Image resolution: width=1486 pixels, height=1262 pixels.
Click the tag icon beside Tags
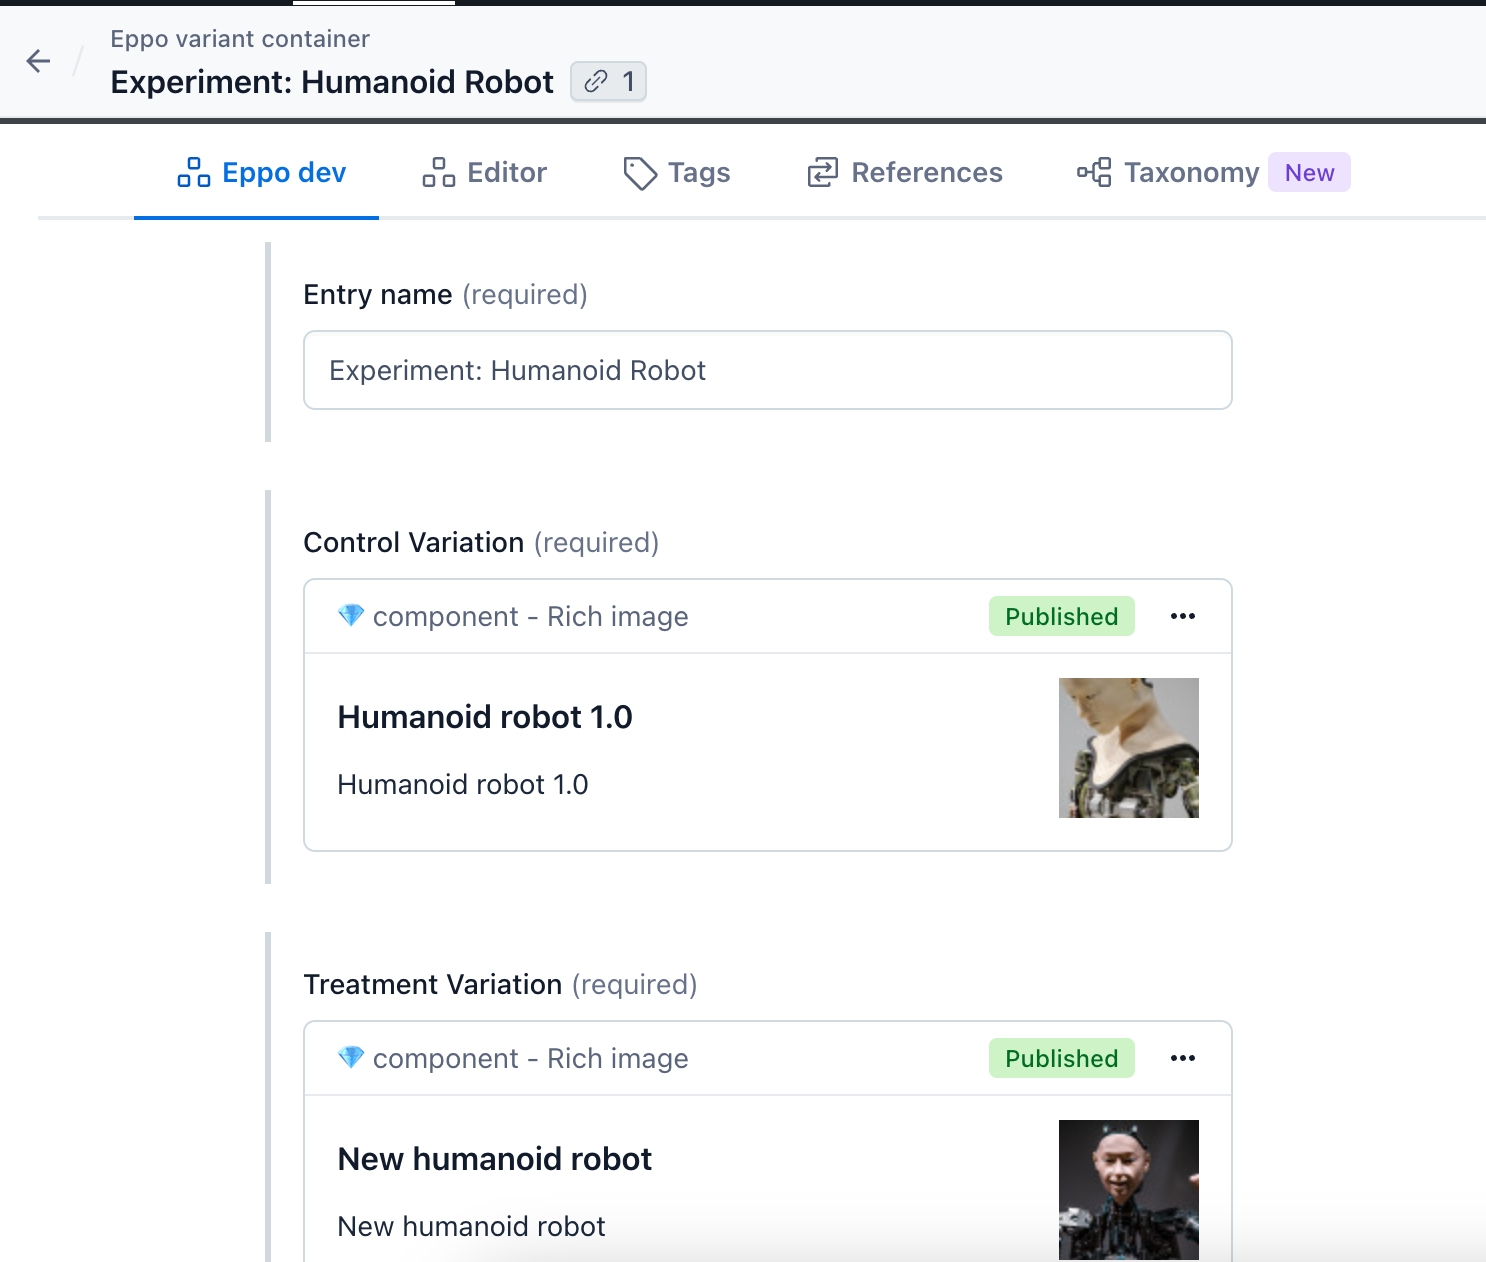(638, 172)
